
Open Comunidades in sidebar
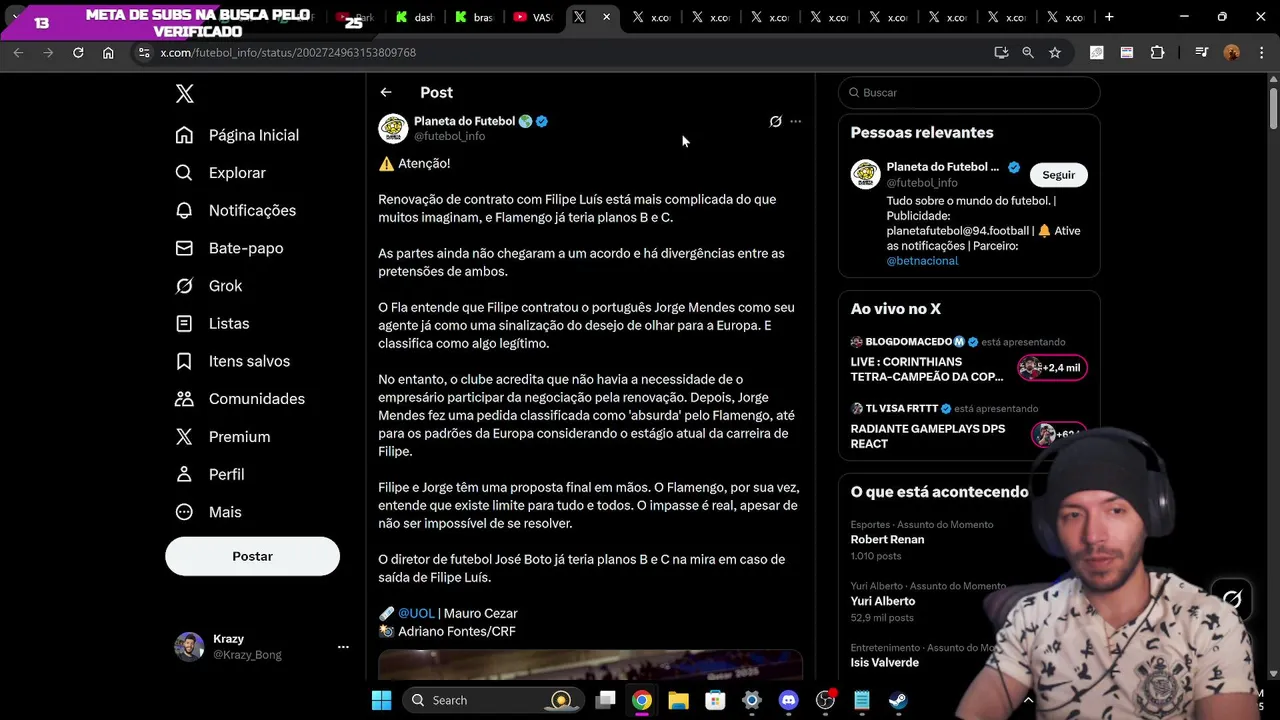[x=238, y=399]
